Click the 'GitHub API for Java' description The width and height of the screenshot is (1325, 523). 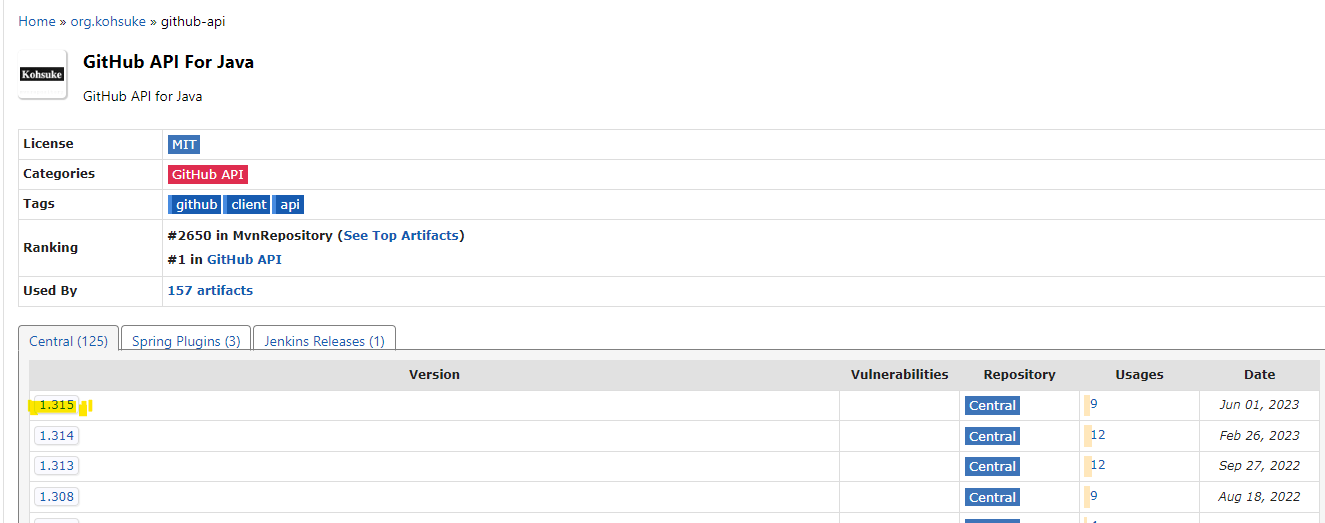143,97
